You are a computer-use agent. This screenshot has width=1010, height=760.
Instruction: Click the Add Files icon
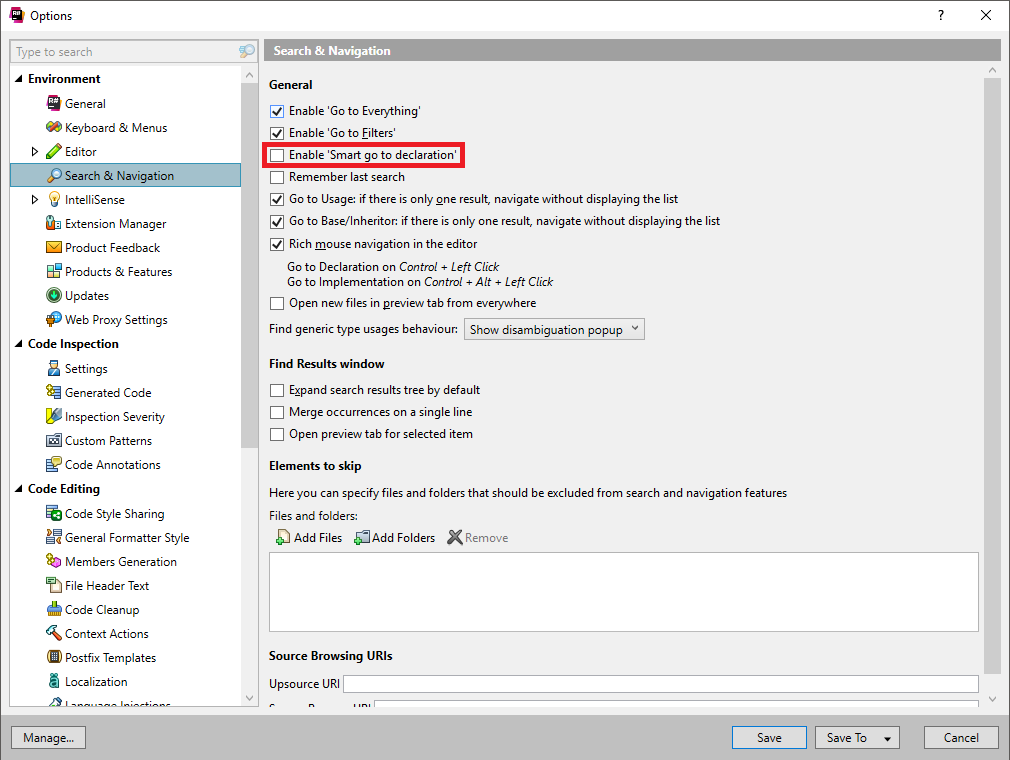click(x=280, y=537)
